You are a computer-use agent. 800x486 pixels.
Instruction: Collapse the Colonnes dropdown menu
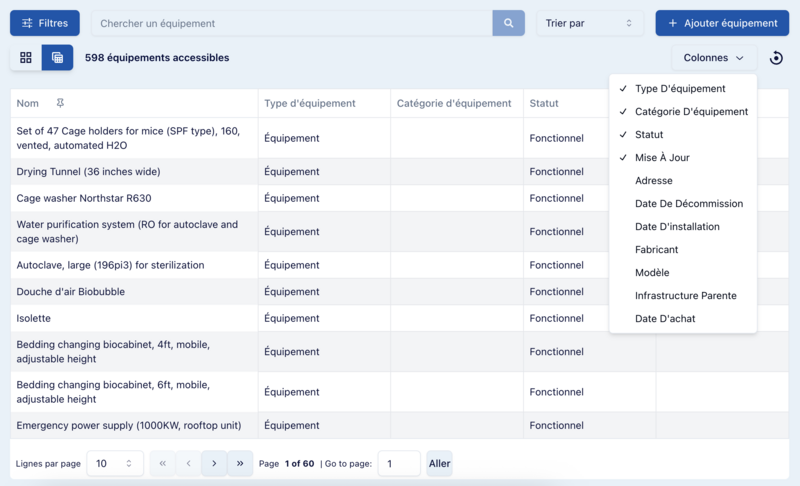click(x=713, y=58)
